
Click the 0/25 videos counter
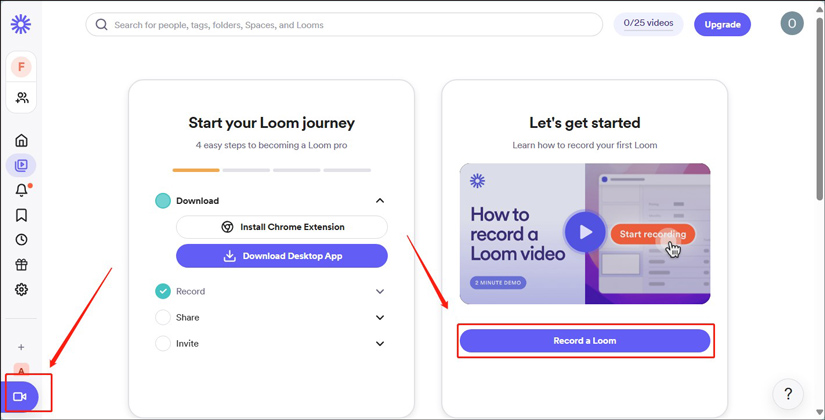[x=648, y=24]
